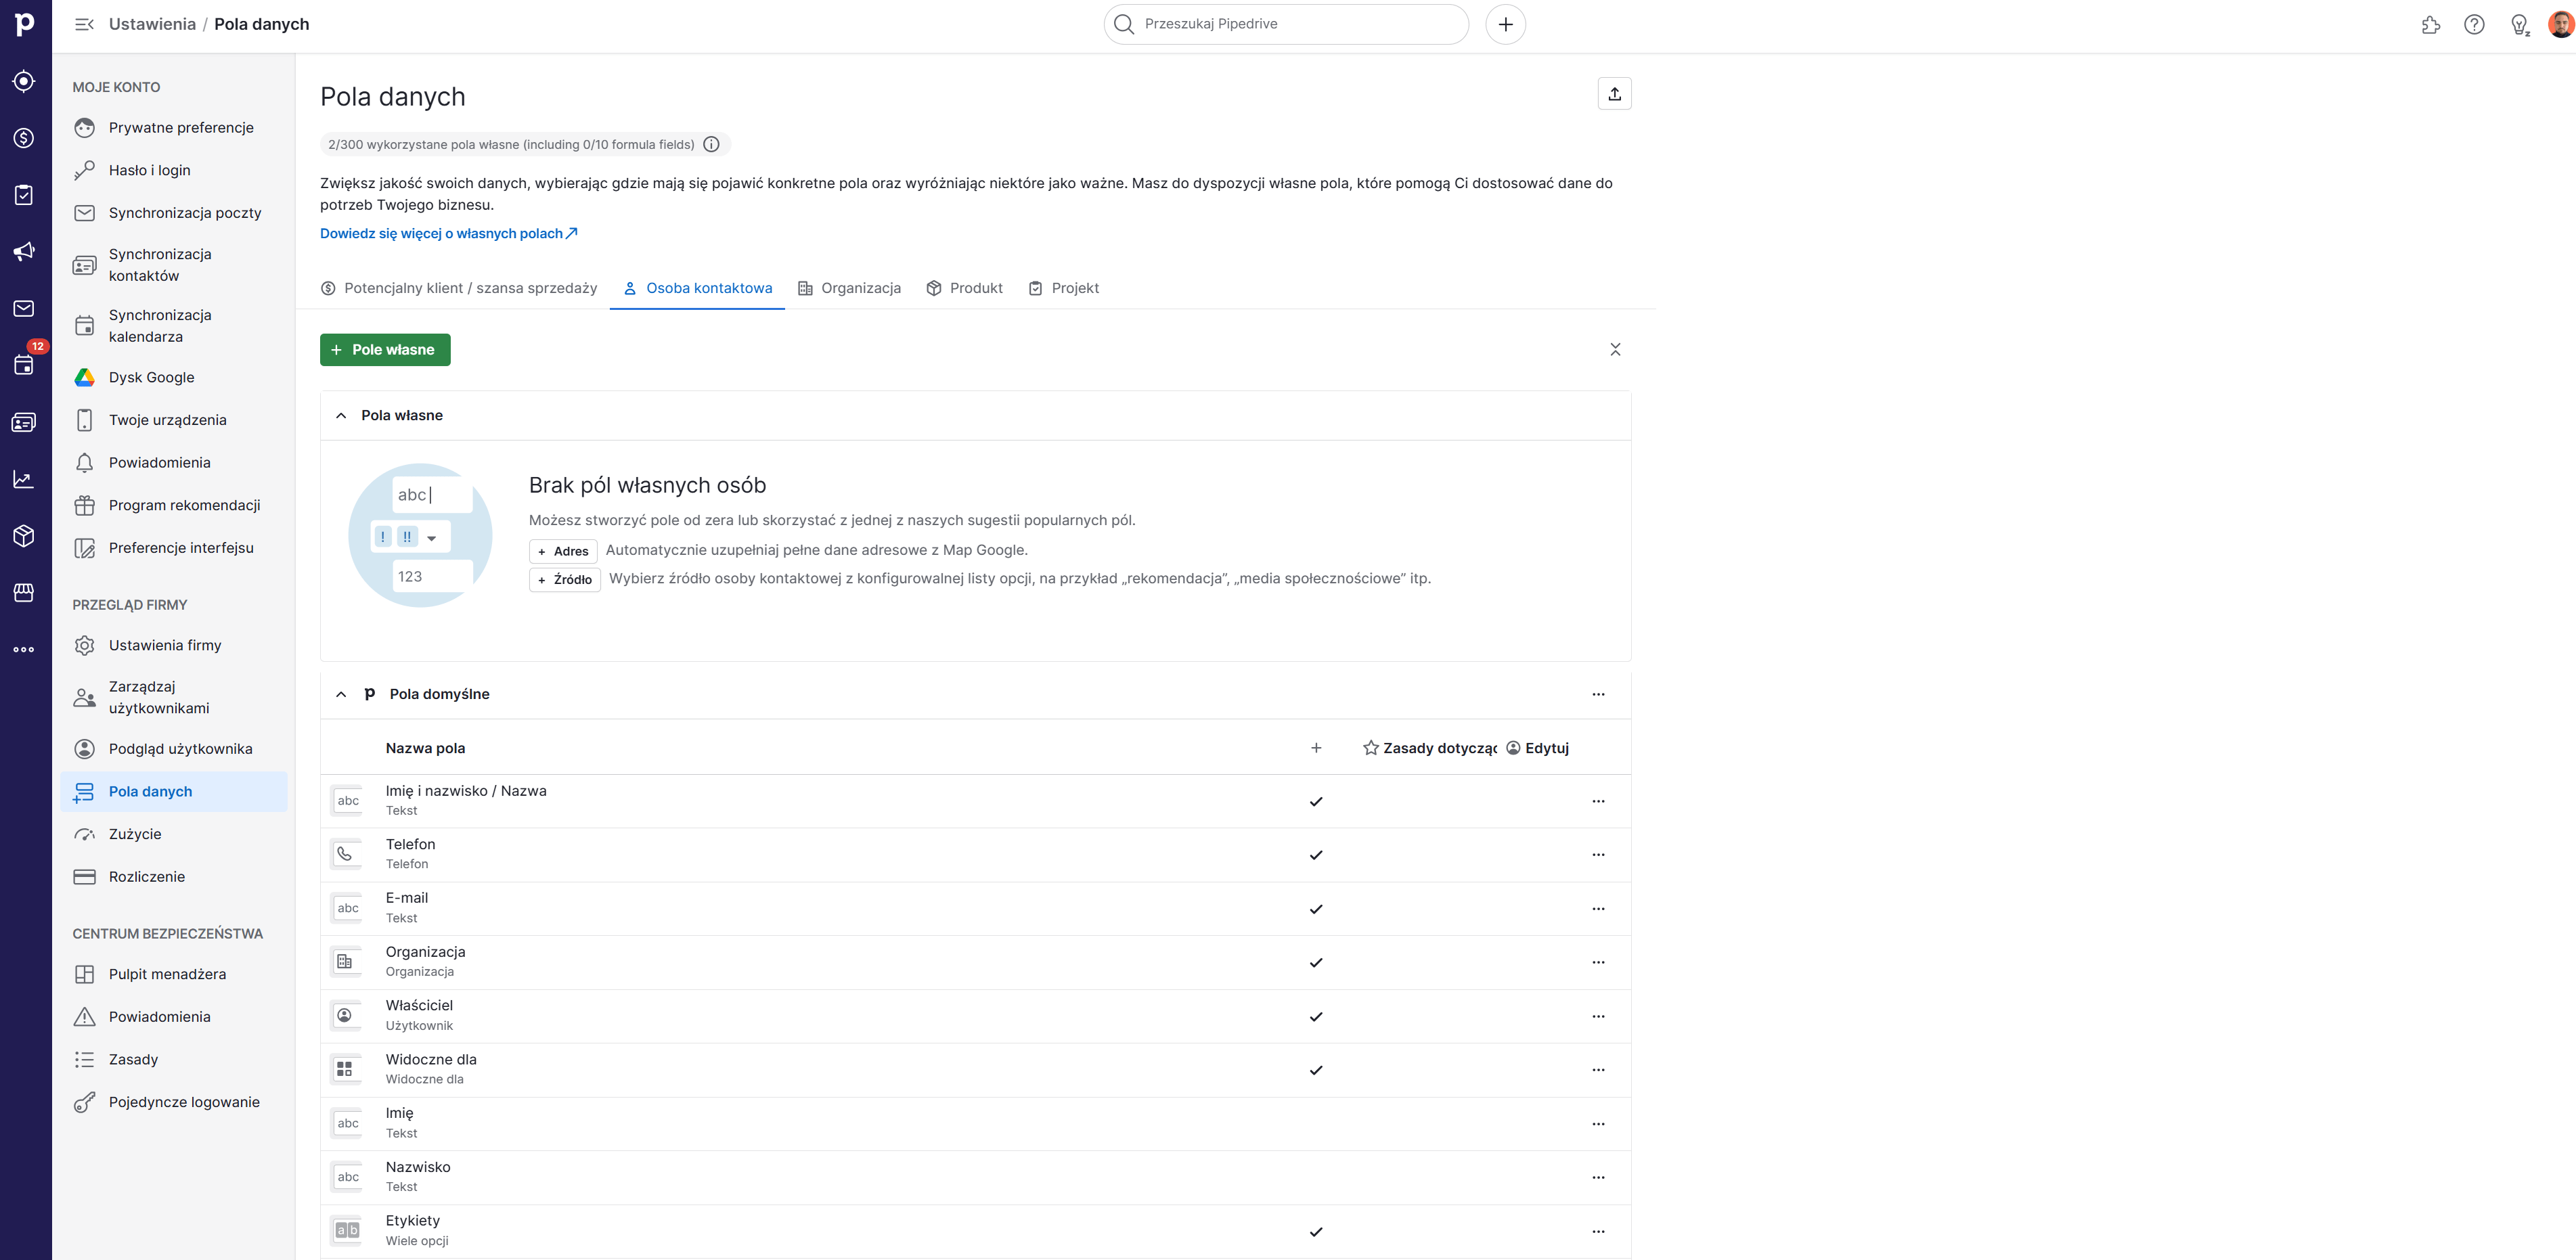Open Rozliczenie billing page
Screen dimensions: 2576x1260
[x=174, y=877]
